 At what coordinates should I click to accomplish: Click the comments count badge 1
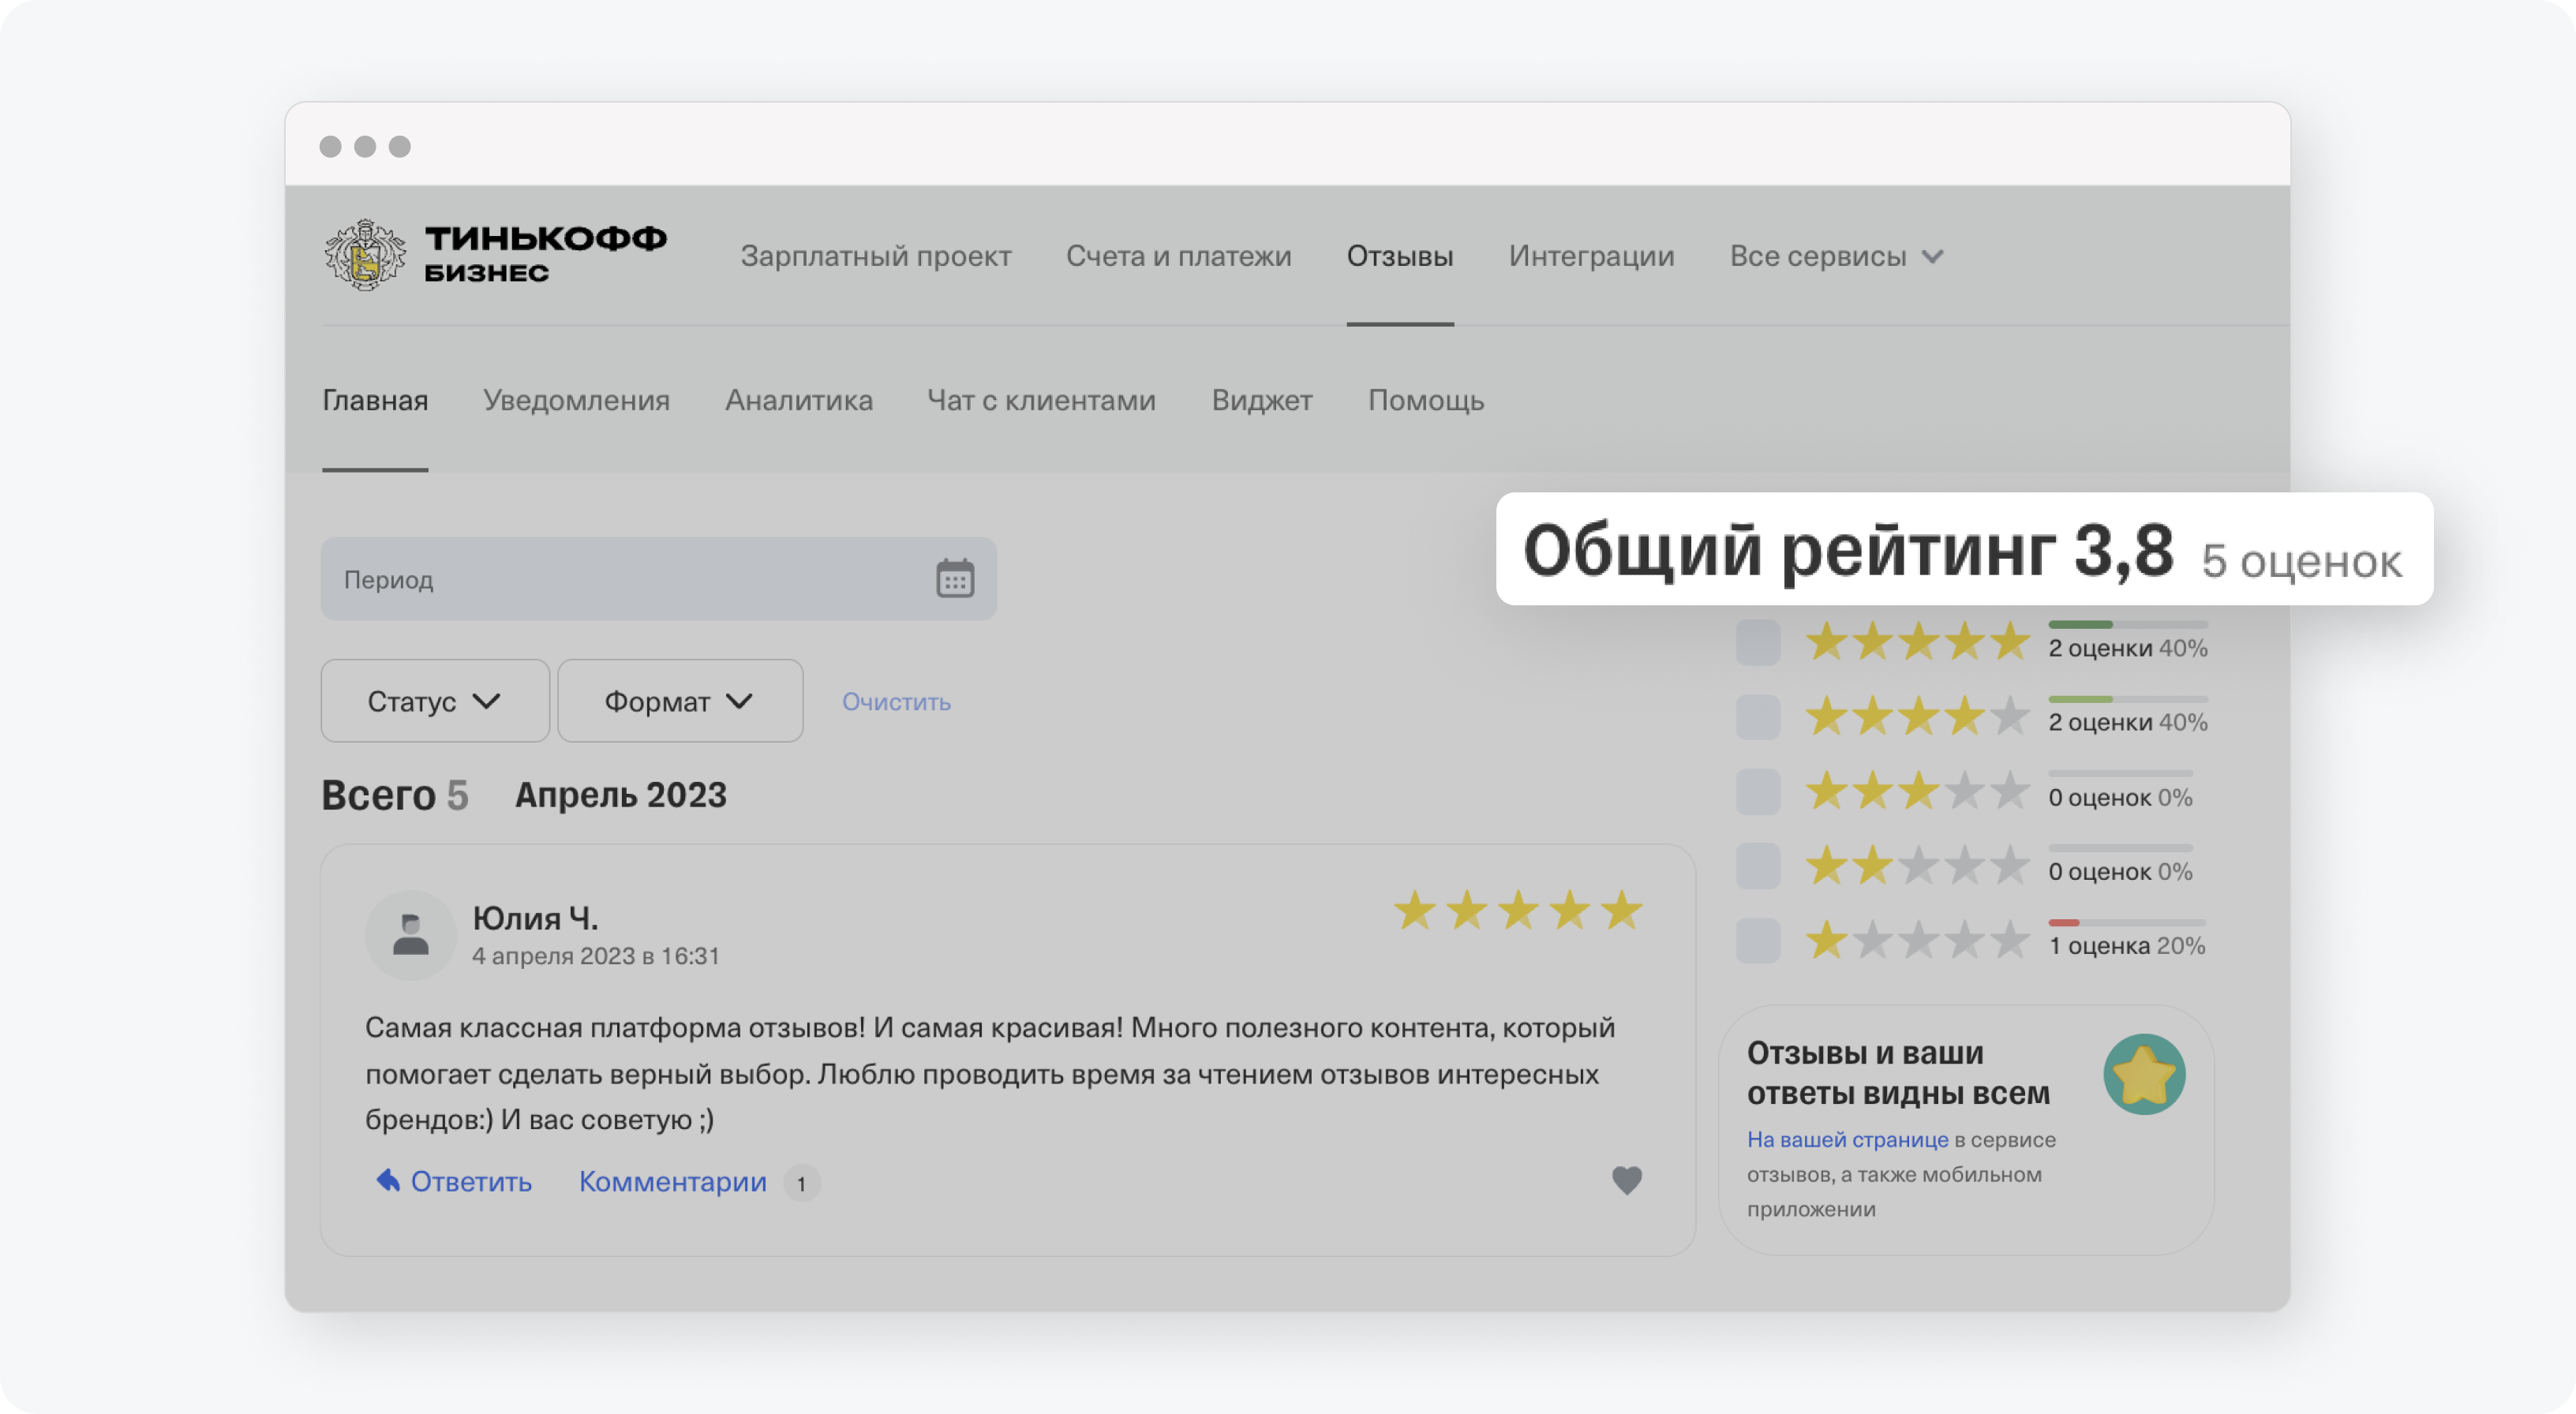pos(801,1183)
